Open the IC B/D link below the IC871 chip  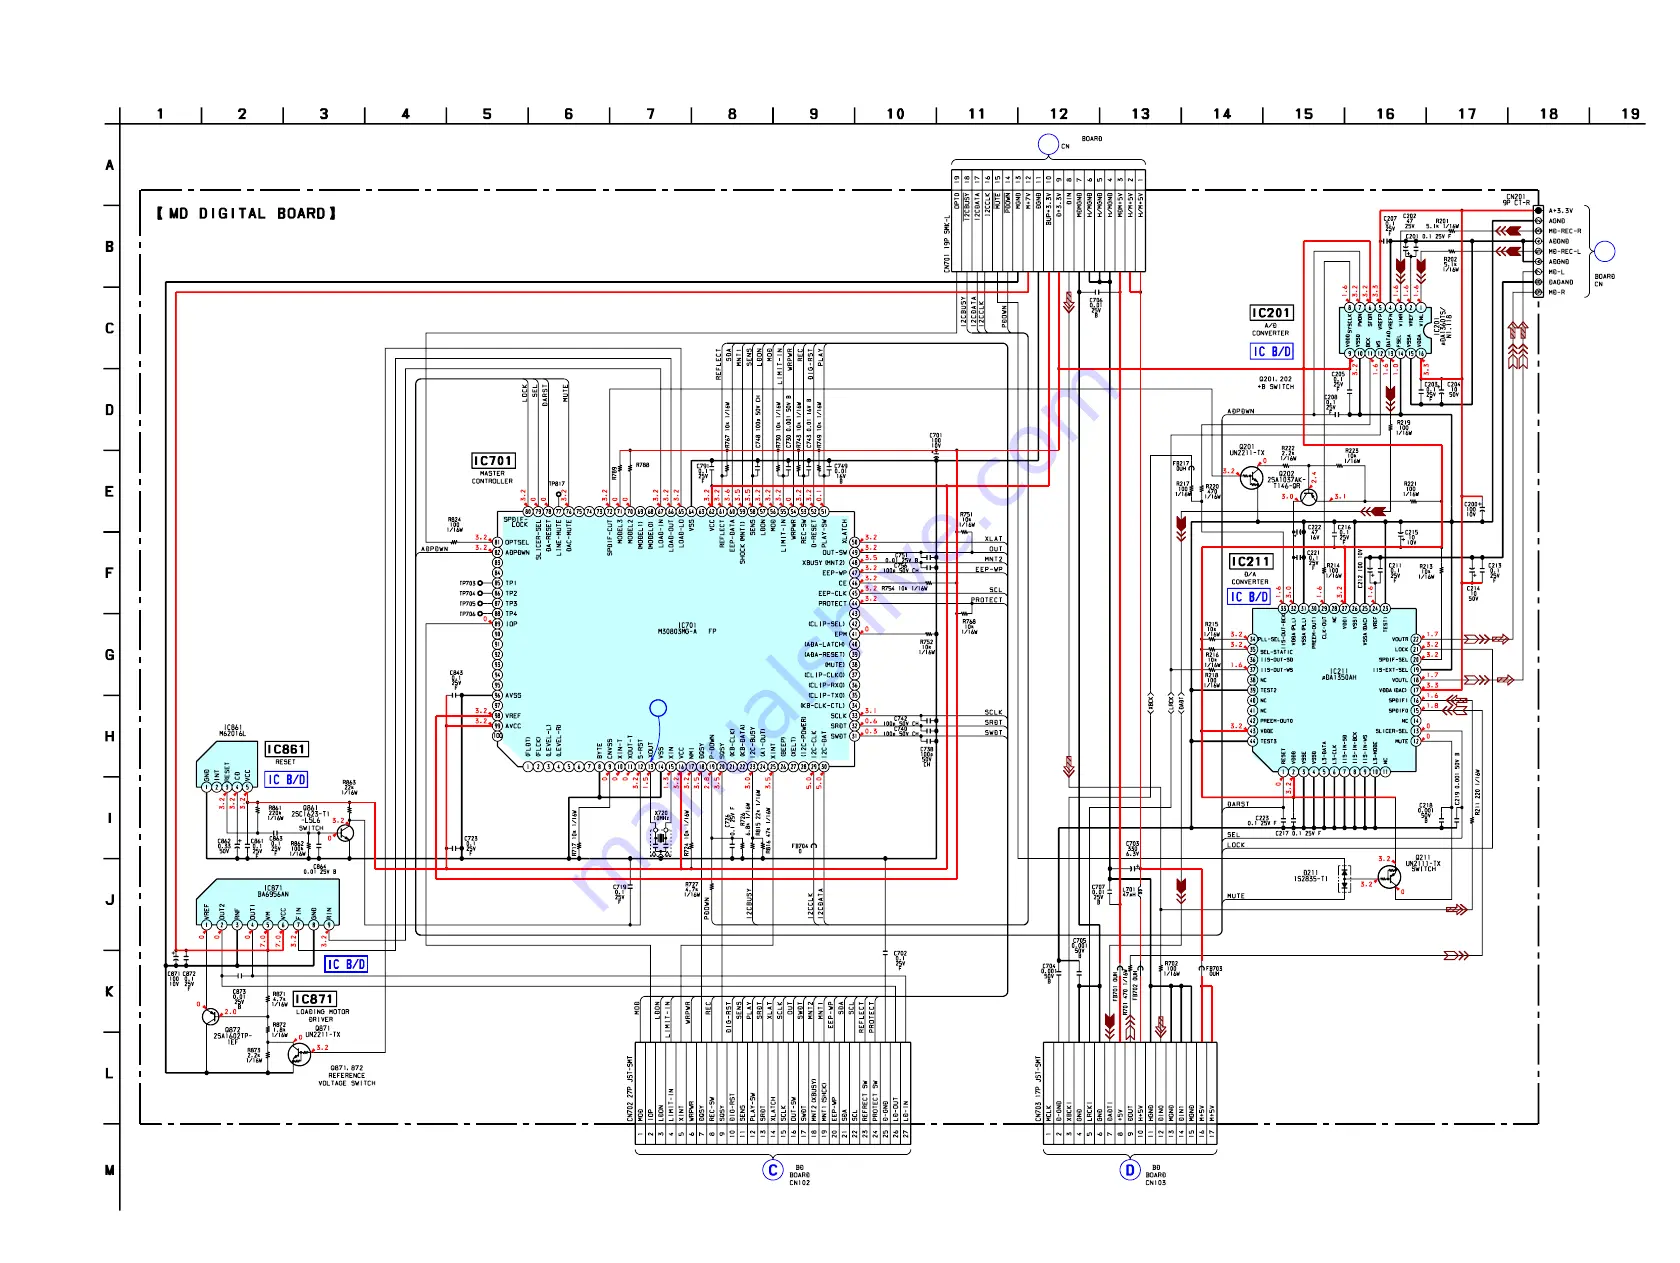[x=346, y=964]
